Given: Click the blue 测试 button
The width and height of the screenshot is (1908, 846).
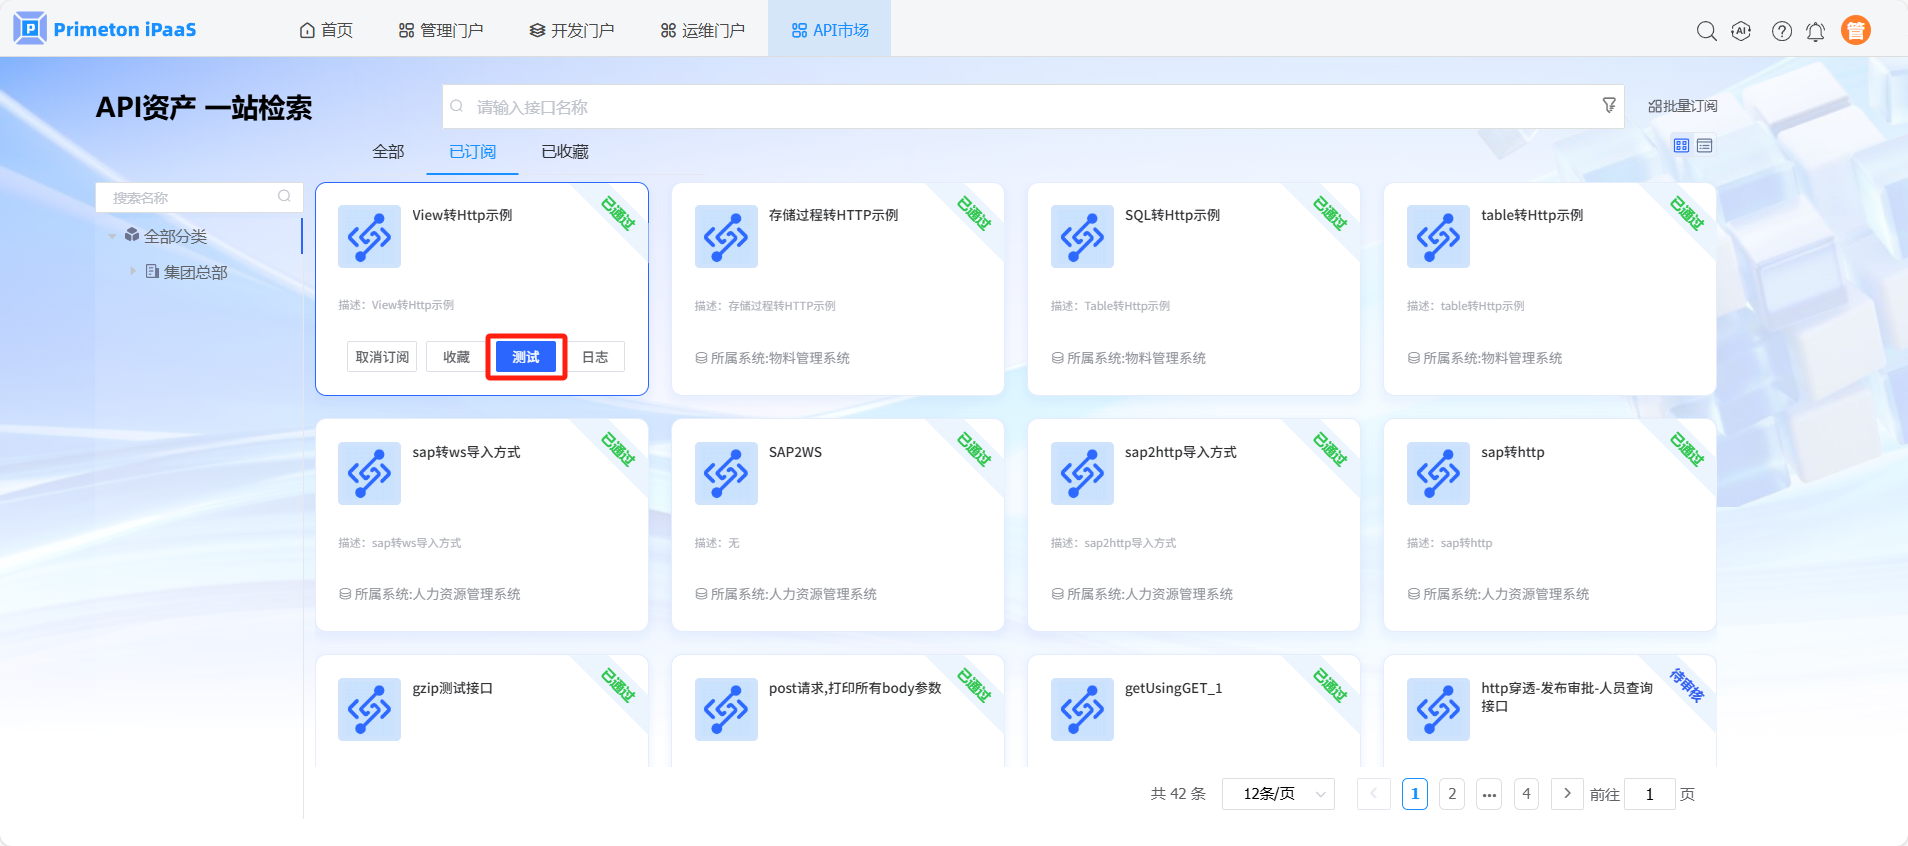Looking at the screenshot, I should pos(526,357).
